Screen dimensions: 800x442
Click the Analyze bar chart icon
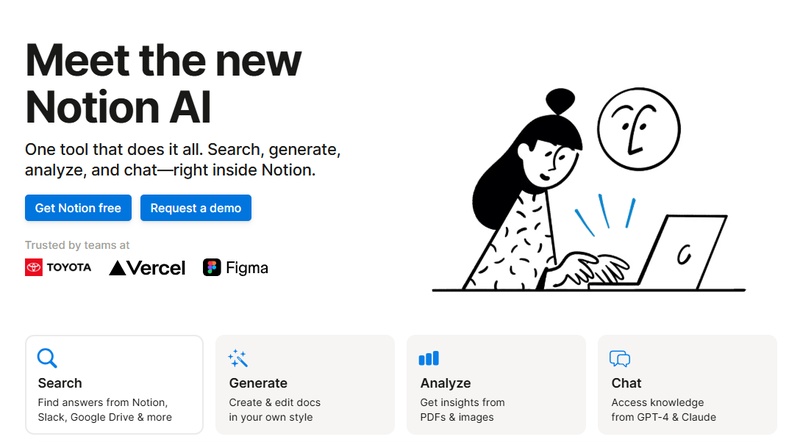pos(429,358)
